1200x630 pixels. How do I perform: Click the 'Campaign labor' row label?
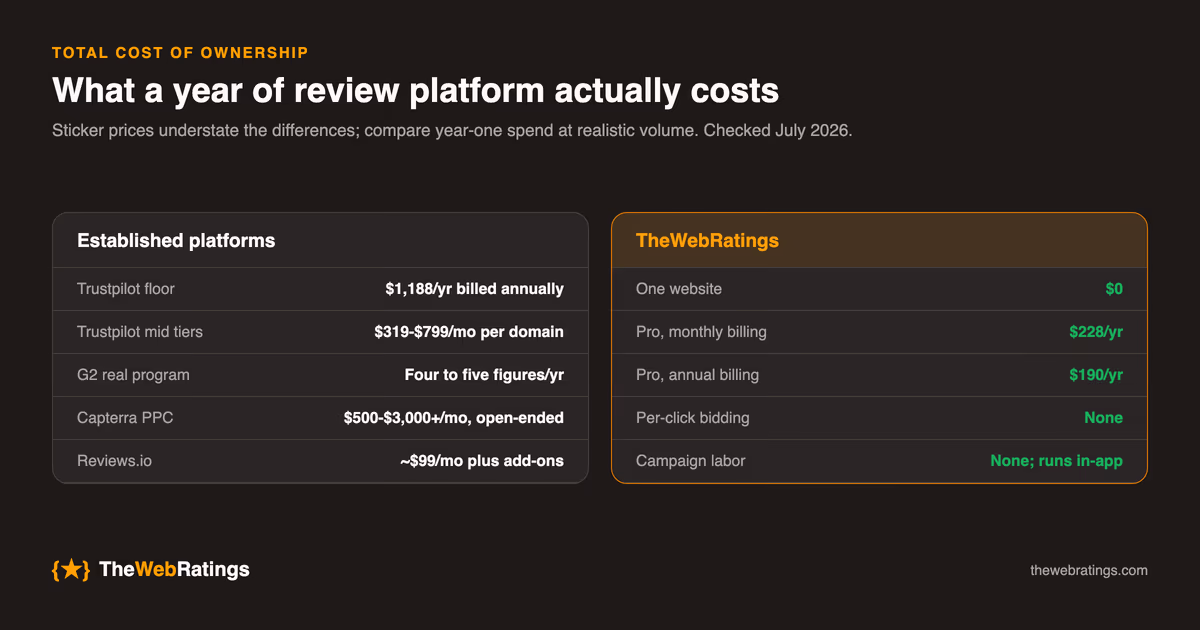tap(691, 461)
